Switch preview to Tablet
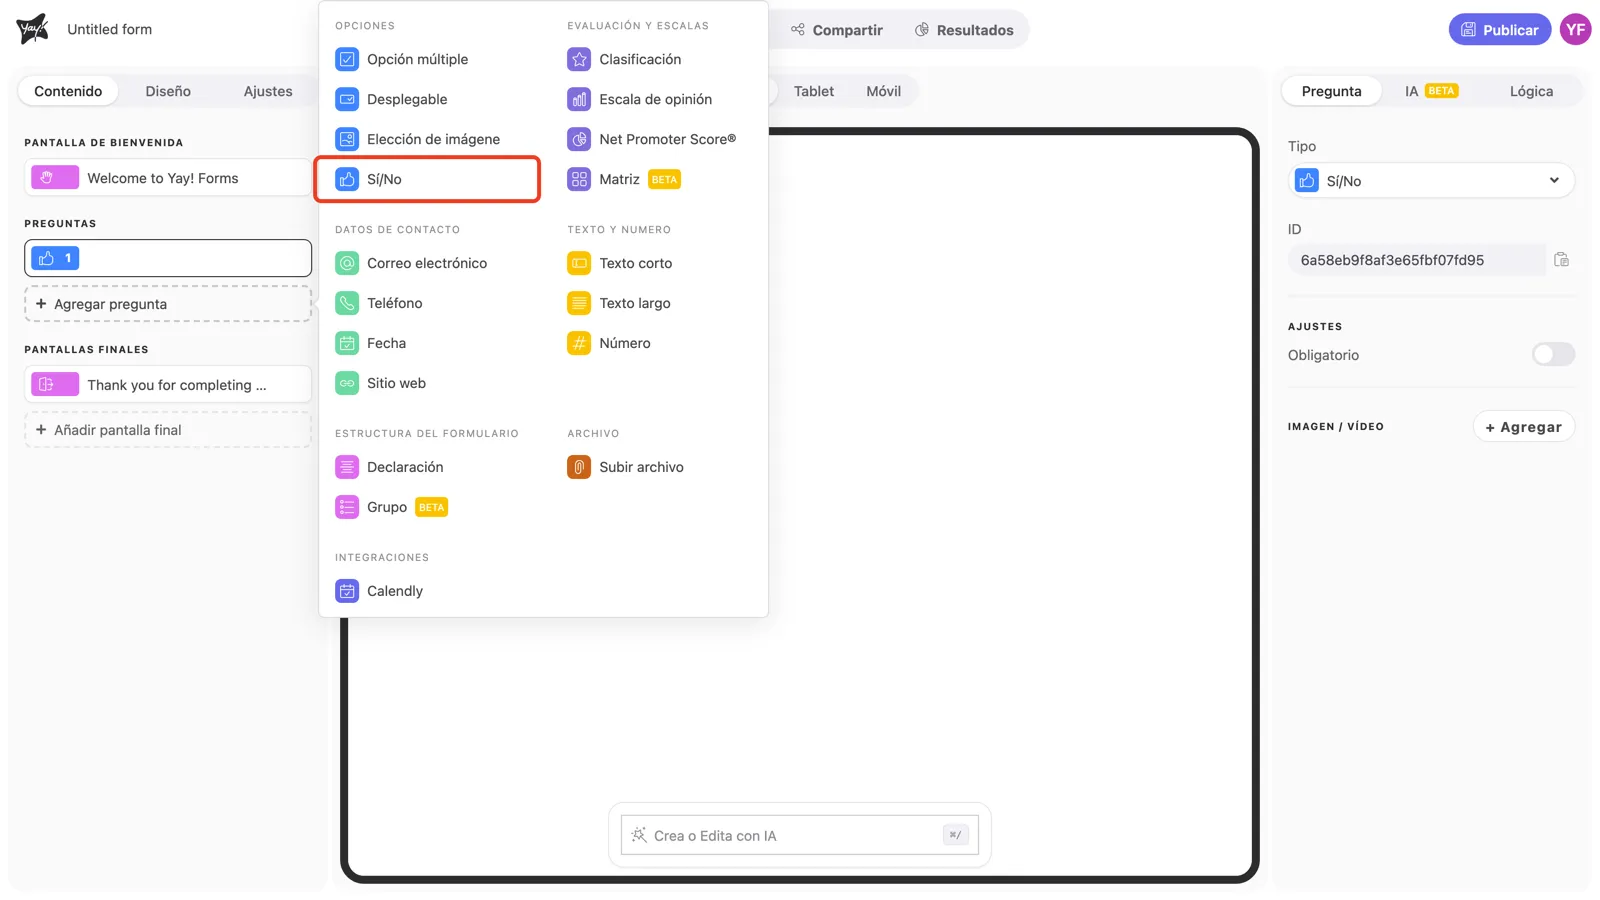The image size is (1600, 900). click(814, 91)
